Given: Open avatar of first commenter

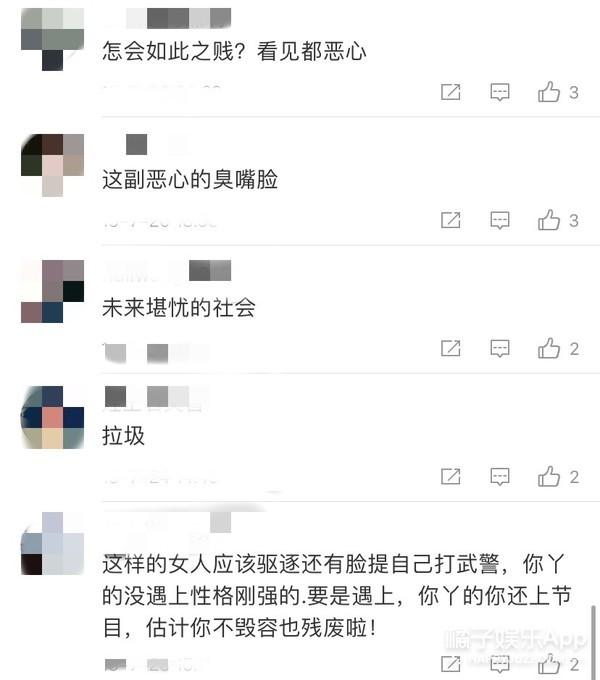Looking at the screenshot, I should coord(52,39).
